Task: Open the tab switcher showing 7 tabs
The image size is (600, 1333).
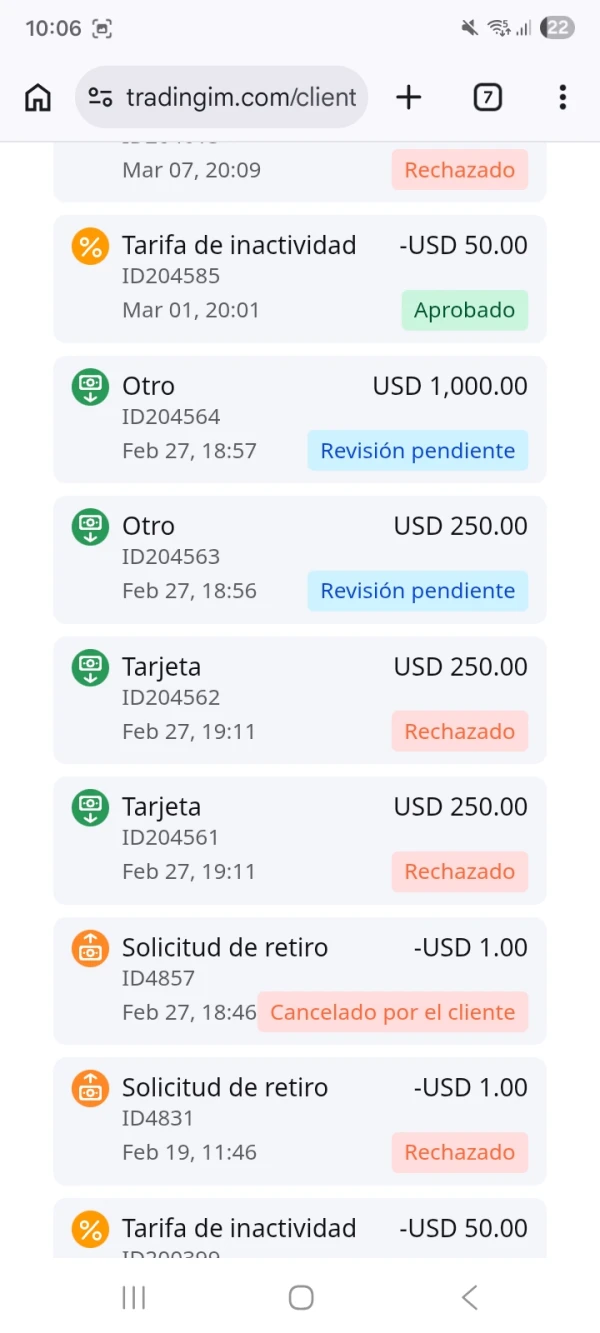Action: point(487,97)
